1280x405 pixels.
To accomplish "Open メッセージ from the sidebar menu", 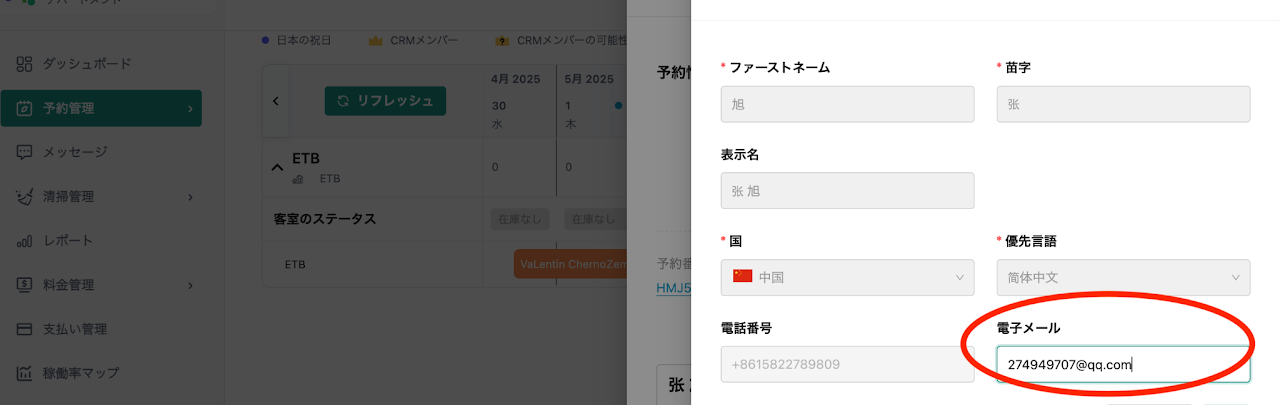I will [x=74, y=152].
